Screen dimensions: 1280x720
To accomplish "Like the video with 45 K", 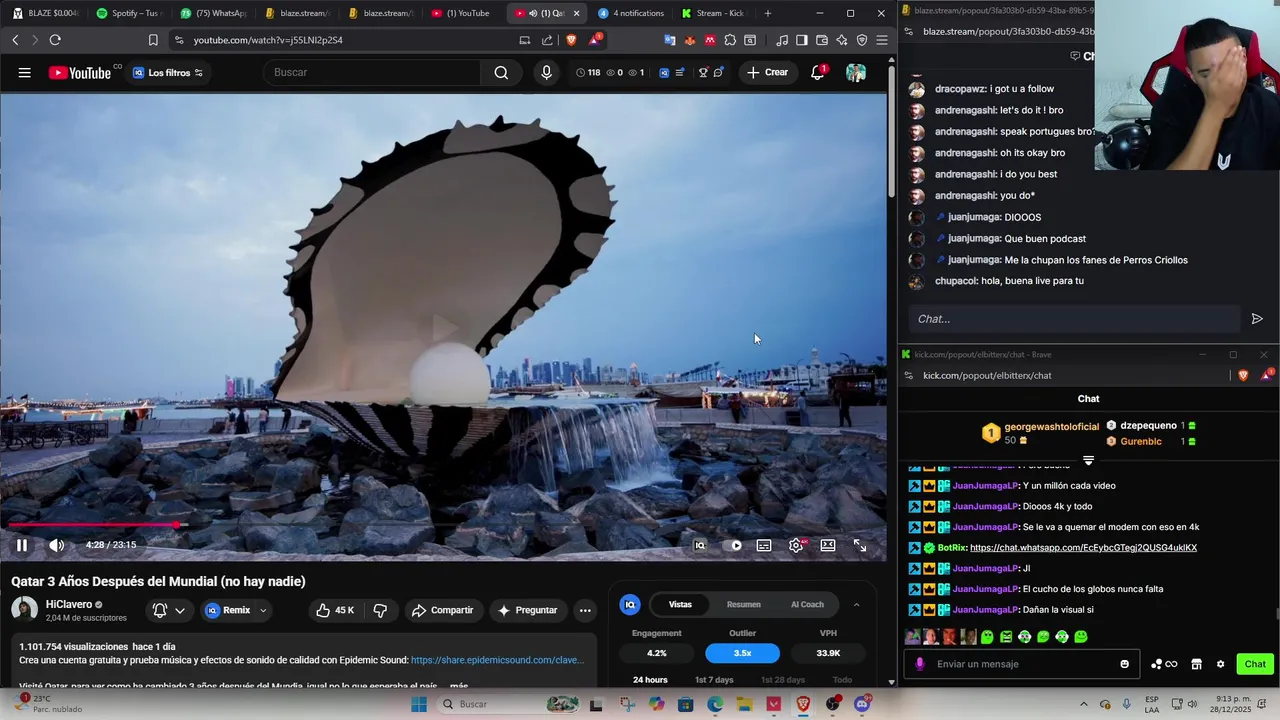I will coord(335,610).
